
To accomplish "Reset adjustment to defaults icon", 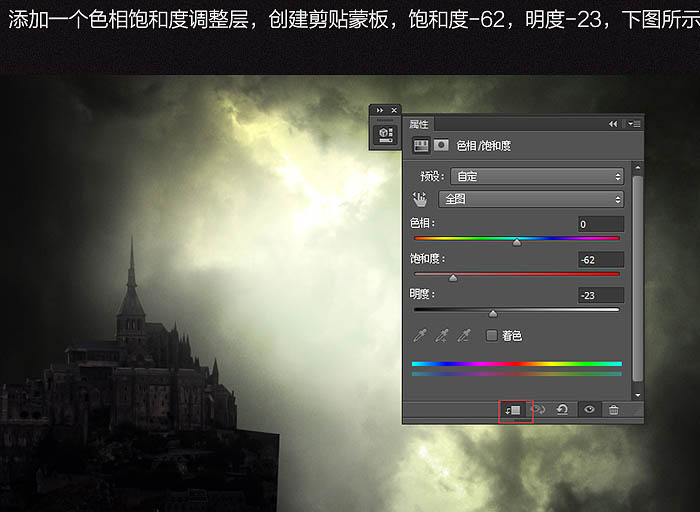I will (x=564, y=410).
